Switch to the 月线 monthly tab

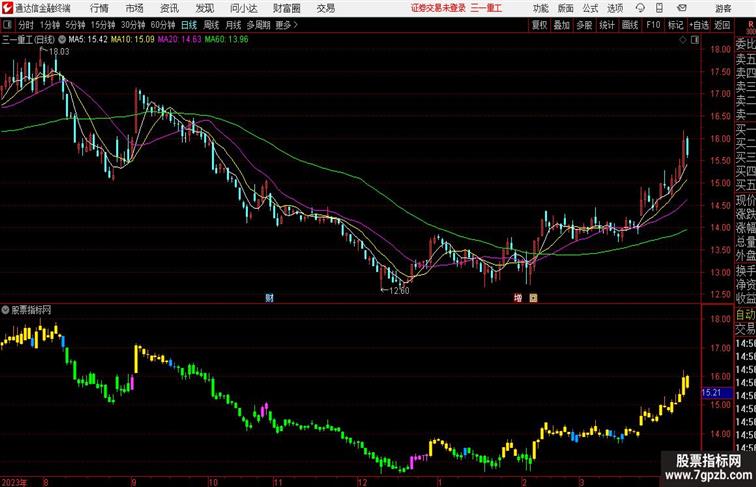click(233, 25)
